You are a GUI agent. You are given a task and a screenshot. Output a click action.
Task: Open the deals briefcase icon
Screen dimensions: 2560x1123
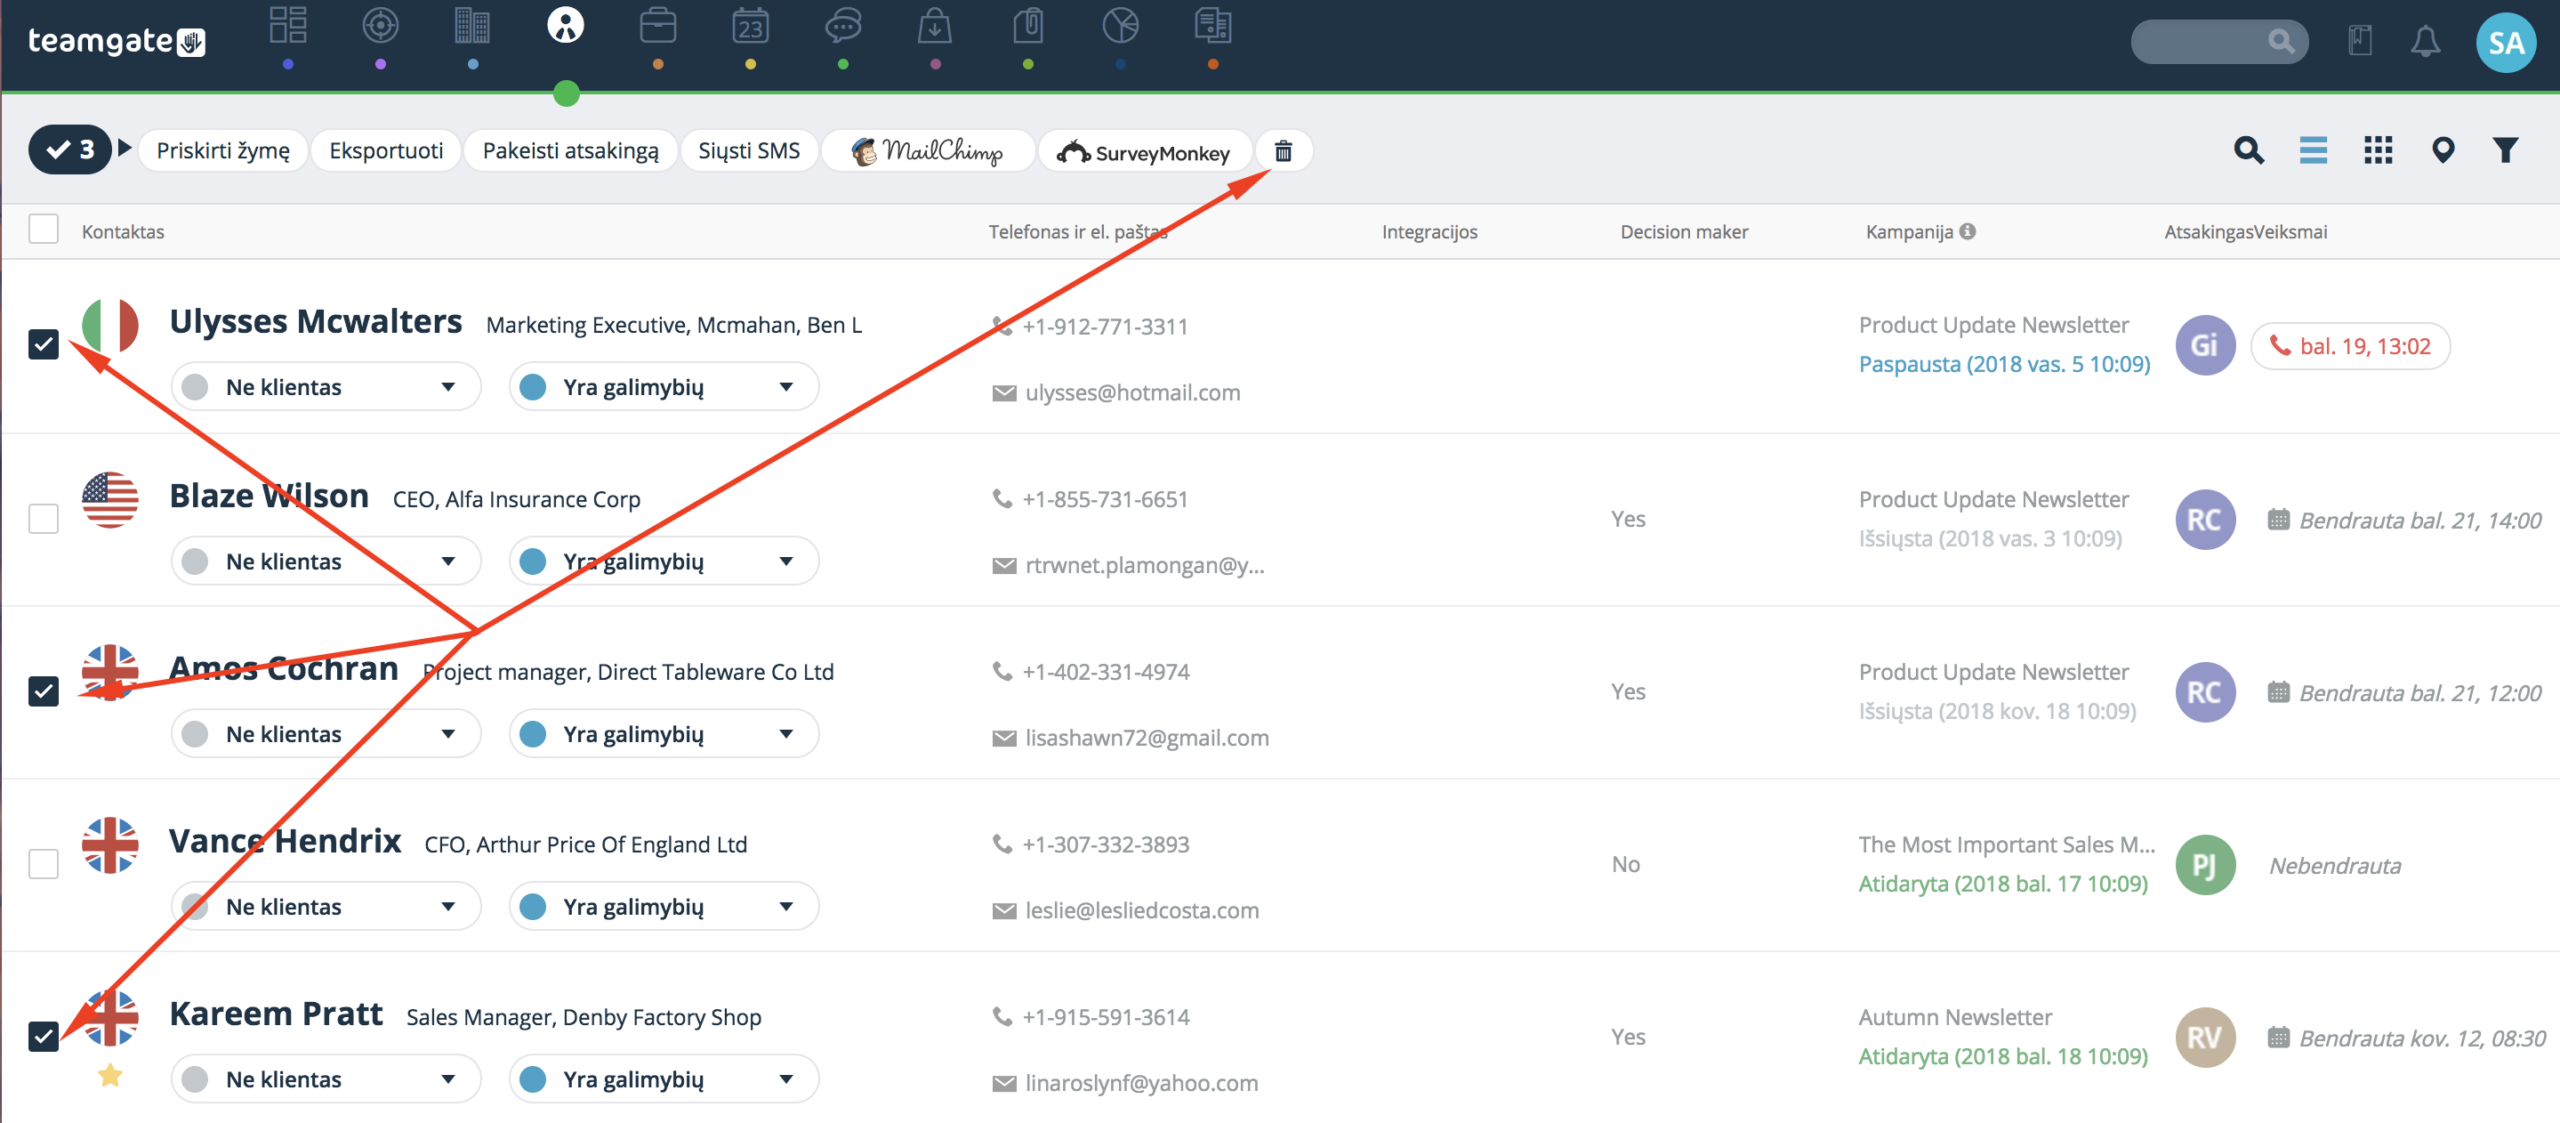tap(658, 26)
